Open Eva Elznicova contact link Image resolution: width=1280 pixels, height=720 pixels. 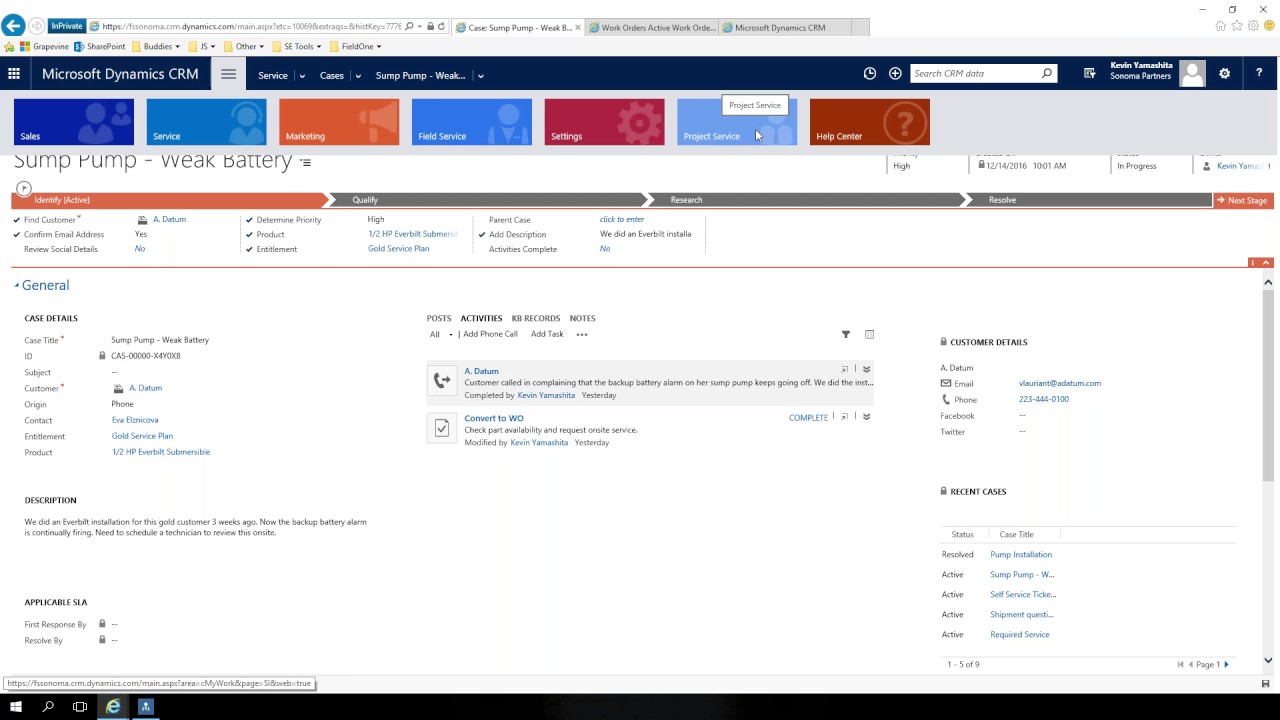click(x=135, y=420)
